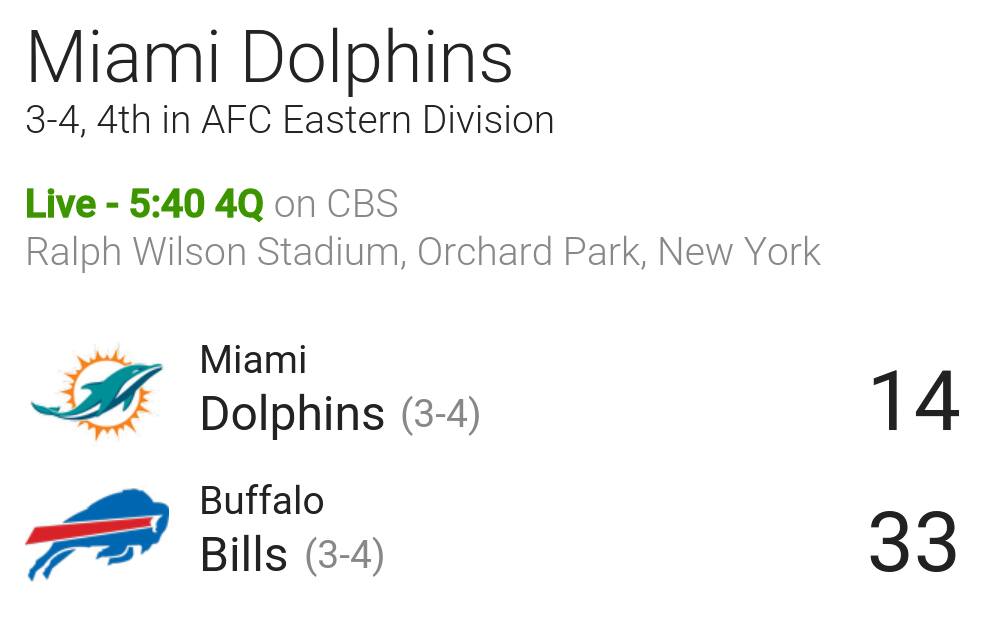991x627 pixels.
Task: Open Ralph Wilson Stadium location text
Action: tap(214, 252)
